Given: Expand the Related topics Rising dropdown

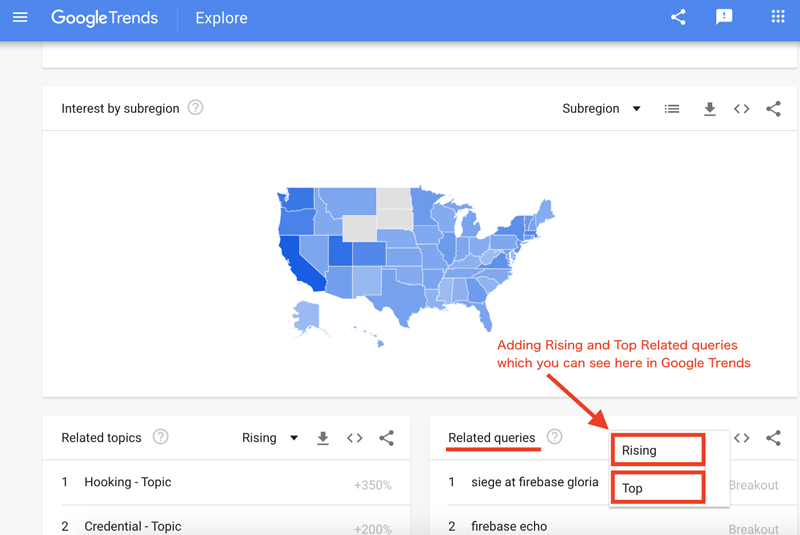Looking at the screenshot, I should coord(270,438).
